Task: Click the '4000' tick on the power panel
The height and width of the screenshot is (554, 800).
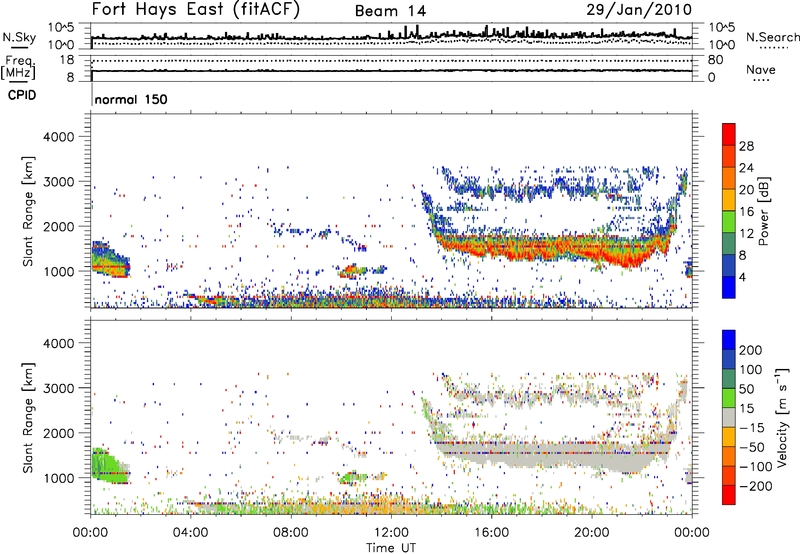Action: tap(58, 137)
